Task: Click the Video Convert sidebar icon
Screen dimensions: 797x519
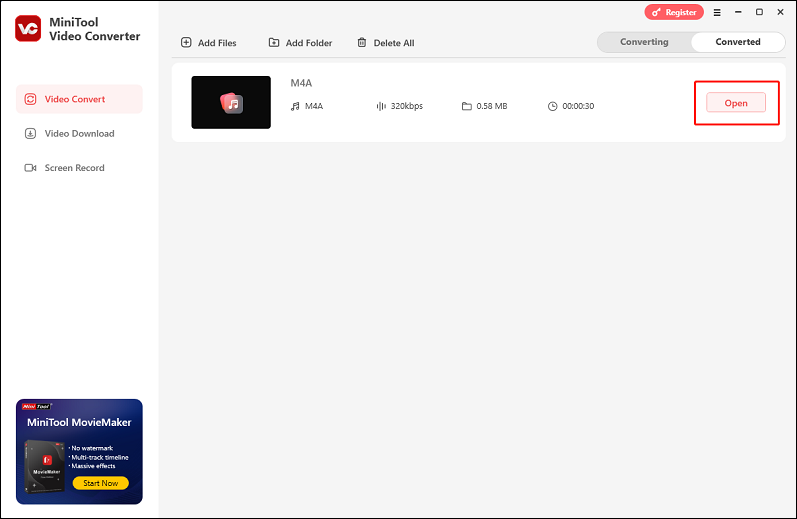Action: point(30,99)
